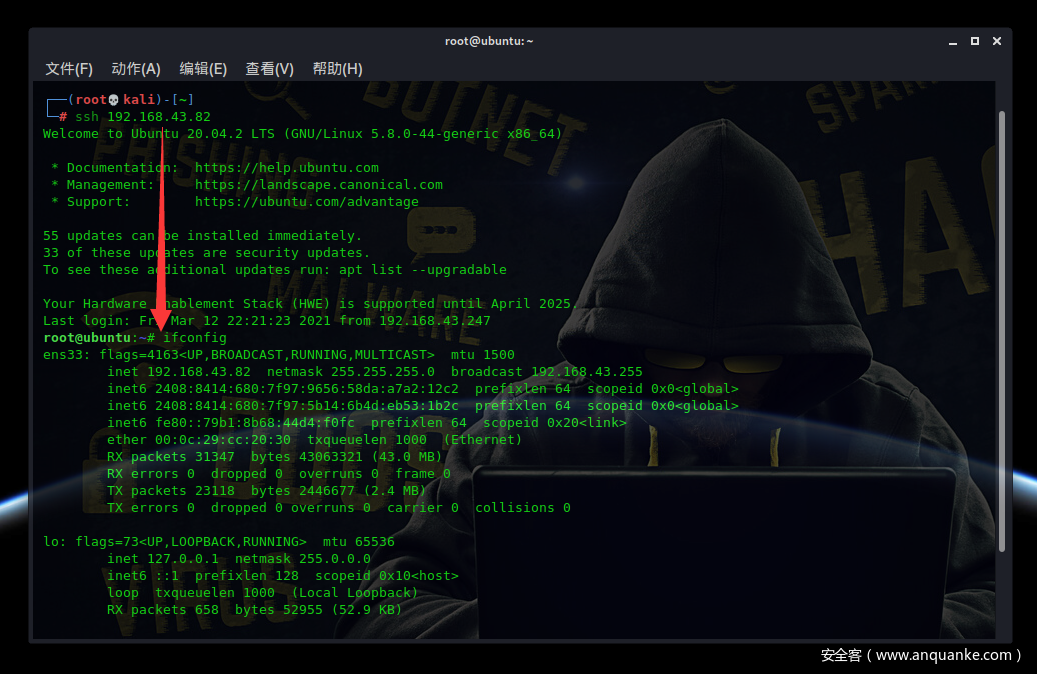Click the root@ubuntu shell prompt
This screenshot has height=674, width=1037.
(x=99, y=338)
